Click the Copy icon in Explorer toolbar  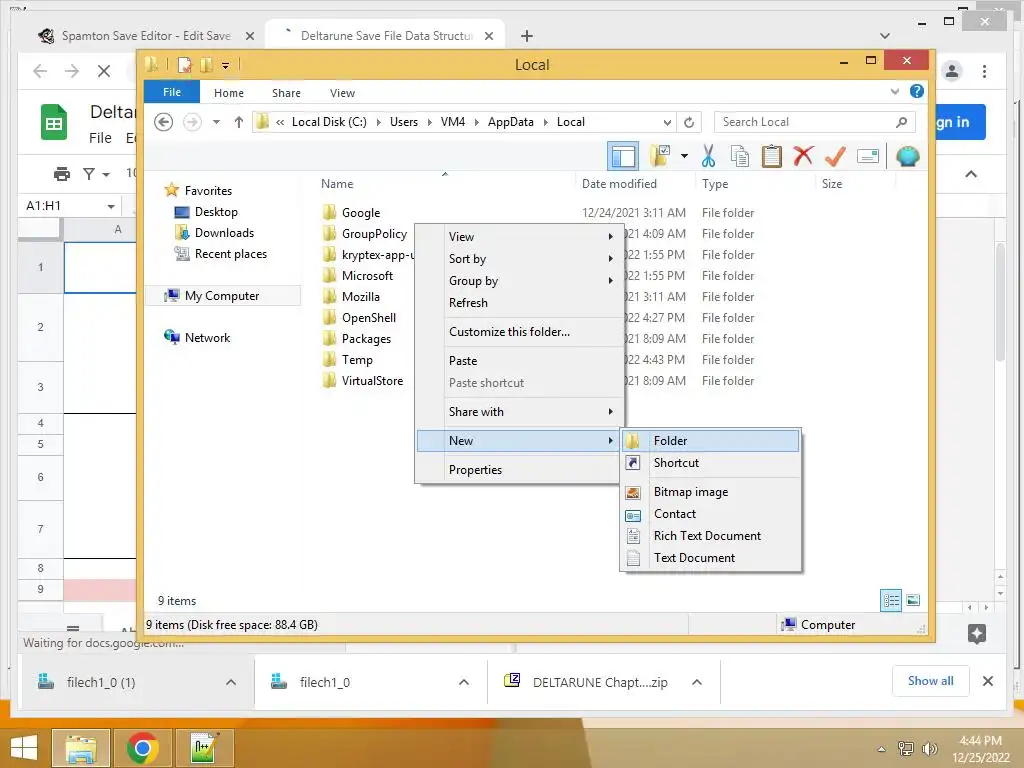739,157
